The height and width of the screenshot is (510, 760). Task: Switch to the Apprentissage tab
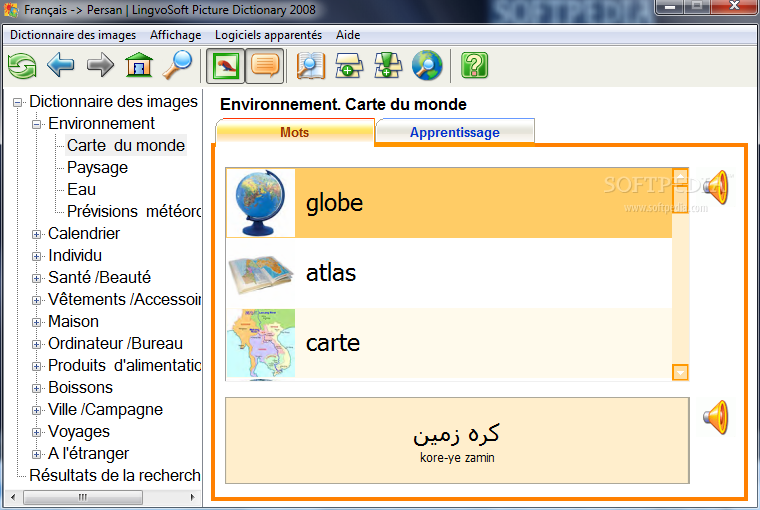[455, 132]
